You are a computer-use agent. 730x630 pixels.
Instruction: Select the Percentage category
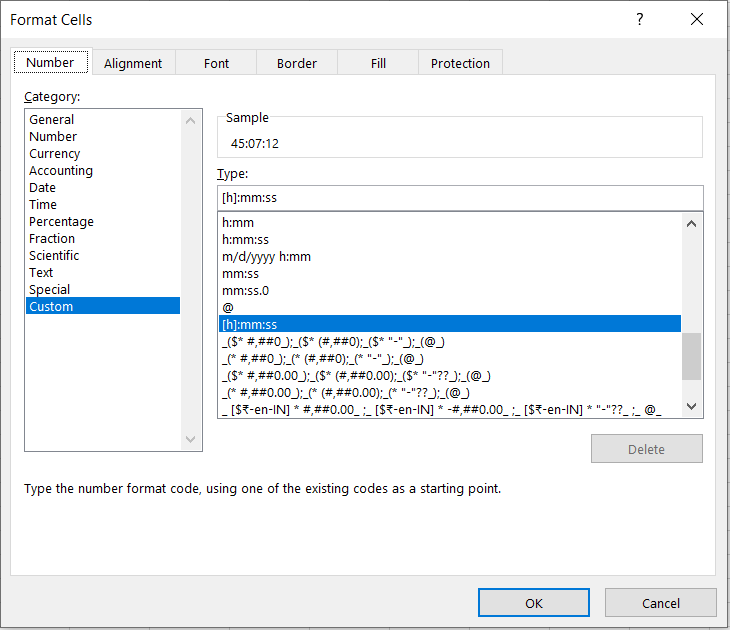coord(61,222)
